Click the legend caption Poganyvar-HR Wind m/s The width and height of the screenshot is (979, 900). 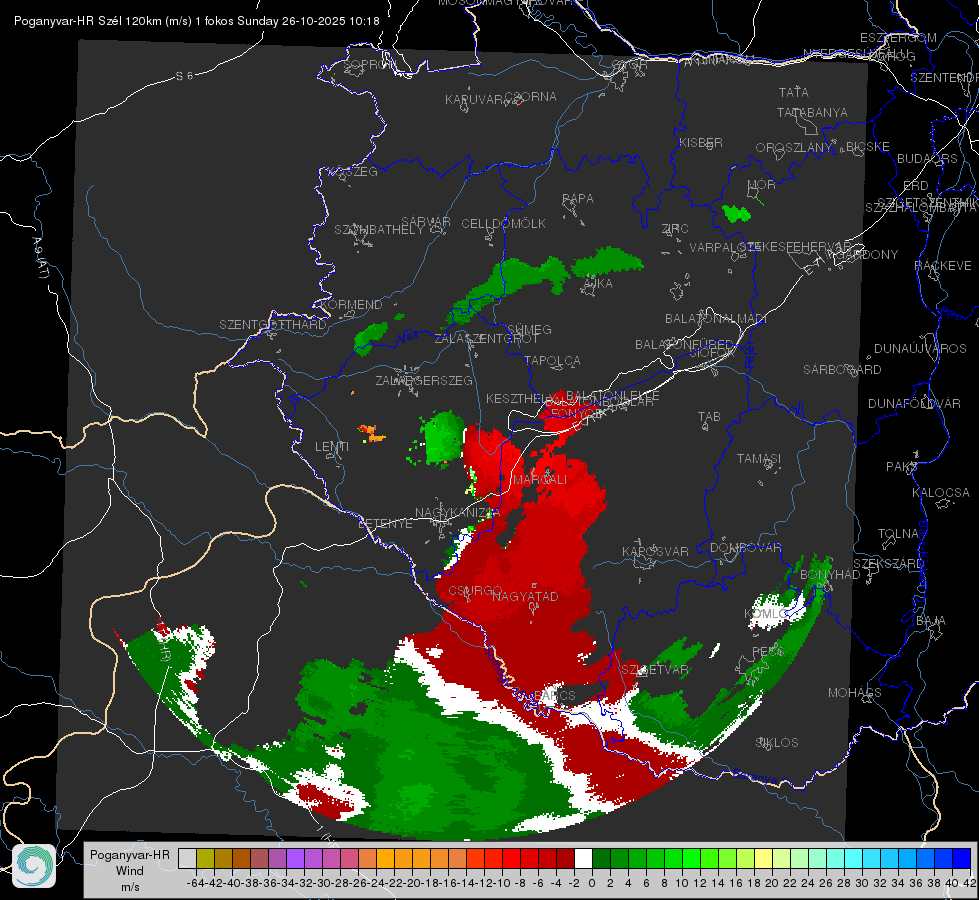pyautogui.click(x=130, y=871)
